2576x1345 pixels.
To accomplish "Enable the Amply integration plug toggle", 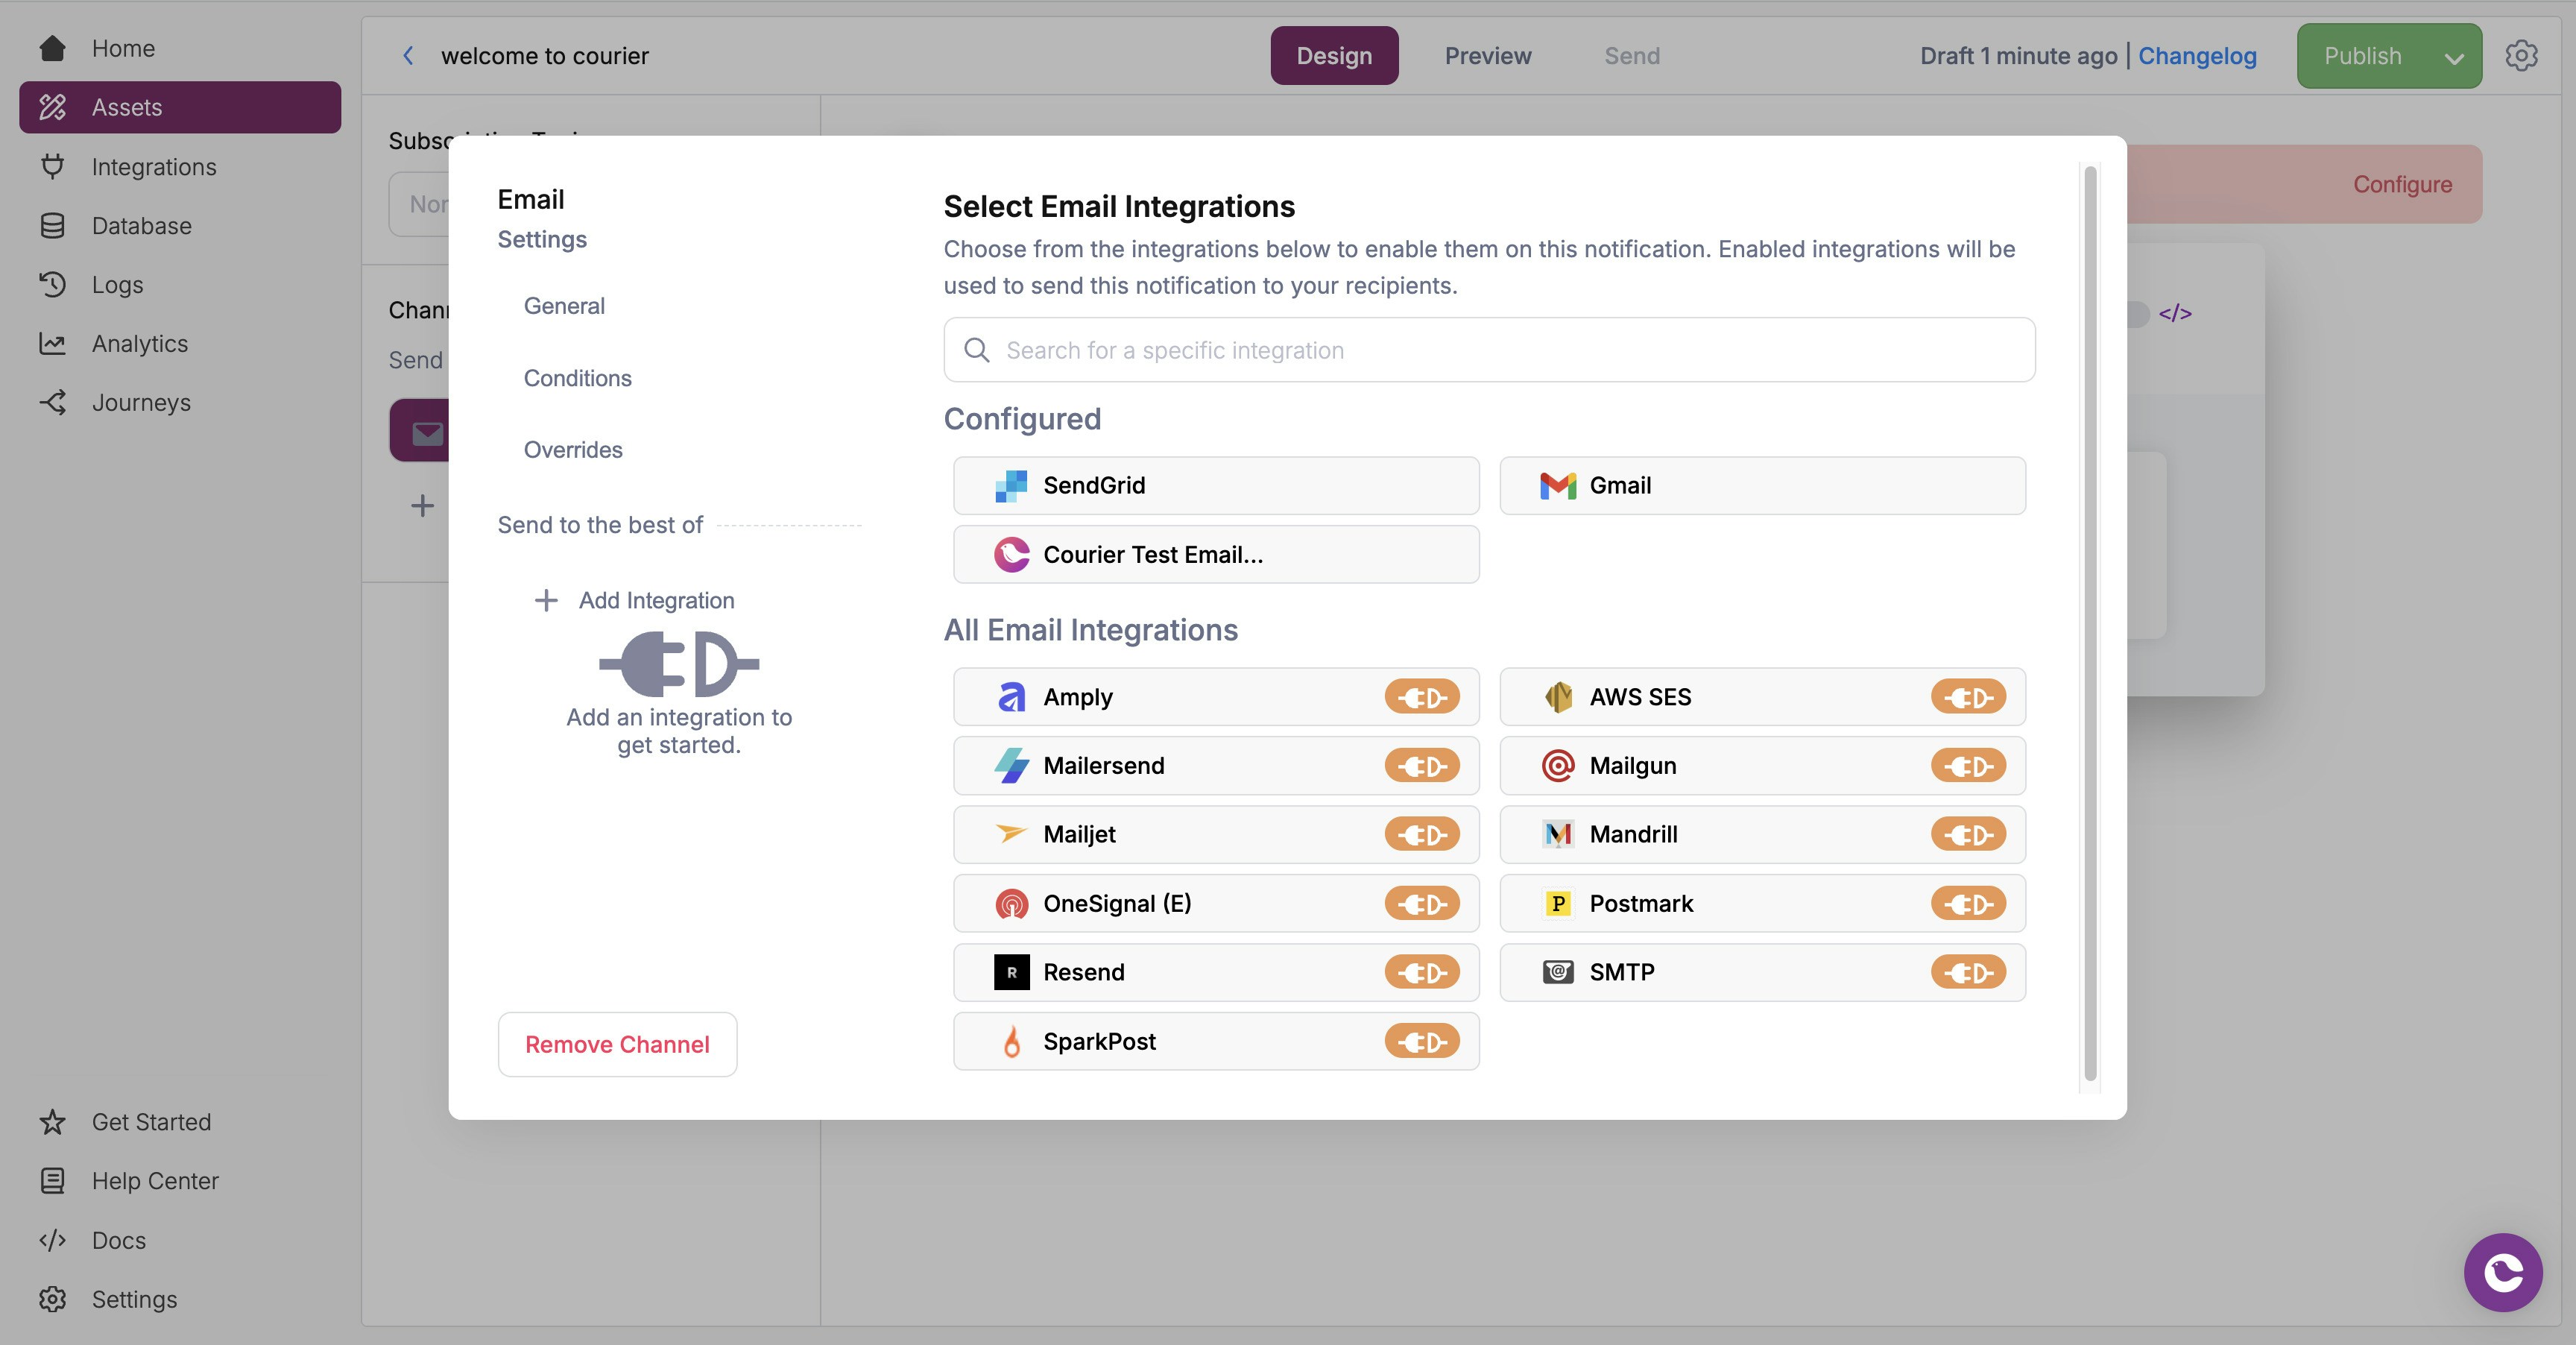I will pyautogui.click(x=1421, y=697).
